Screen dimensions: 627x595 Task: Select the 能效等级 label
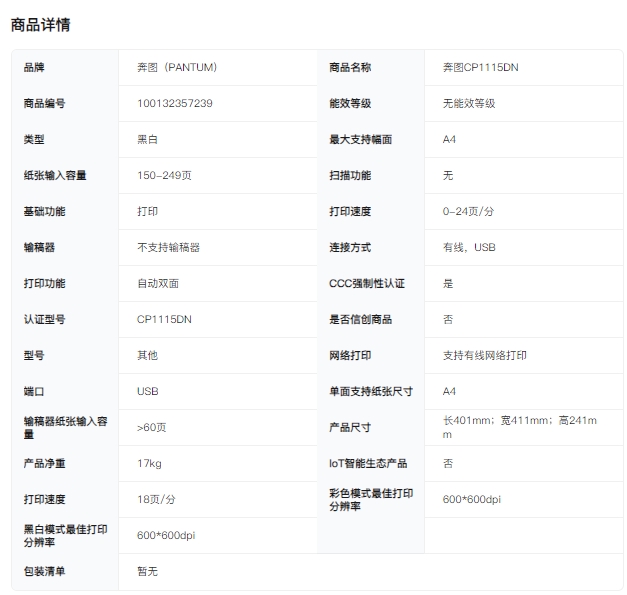pos(350,103)
